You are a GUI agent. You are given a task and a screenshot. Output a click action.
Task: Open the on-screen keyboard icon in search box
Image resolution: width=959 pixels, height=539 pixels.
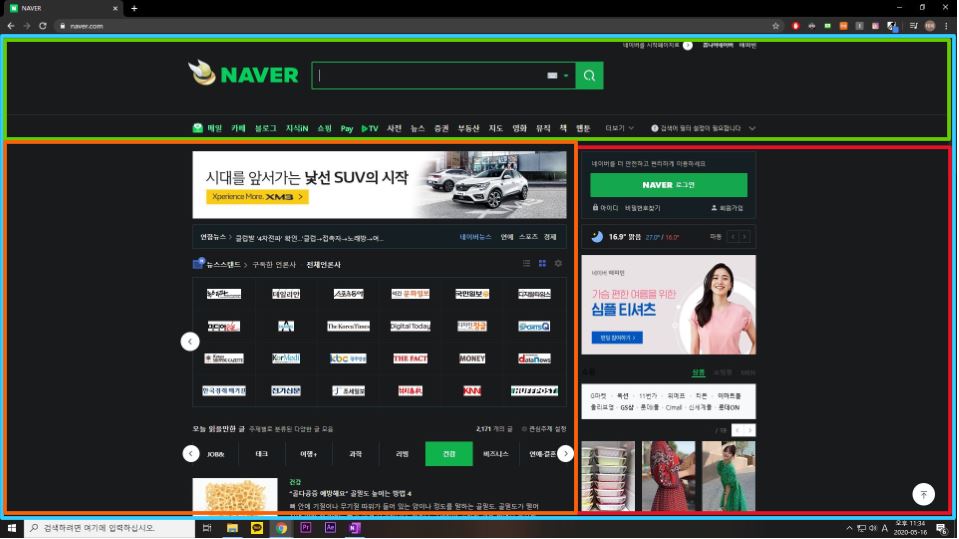[552, 75]
